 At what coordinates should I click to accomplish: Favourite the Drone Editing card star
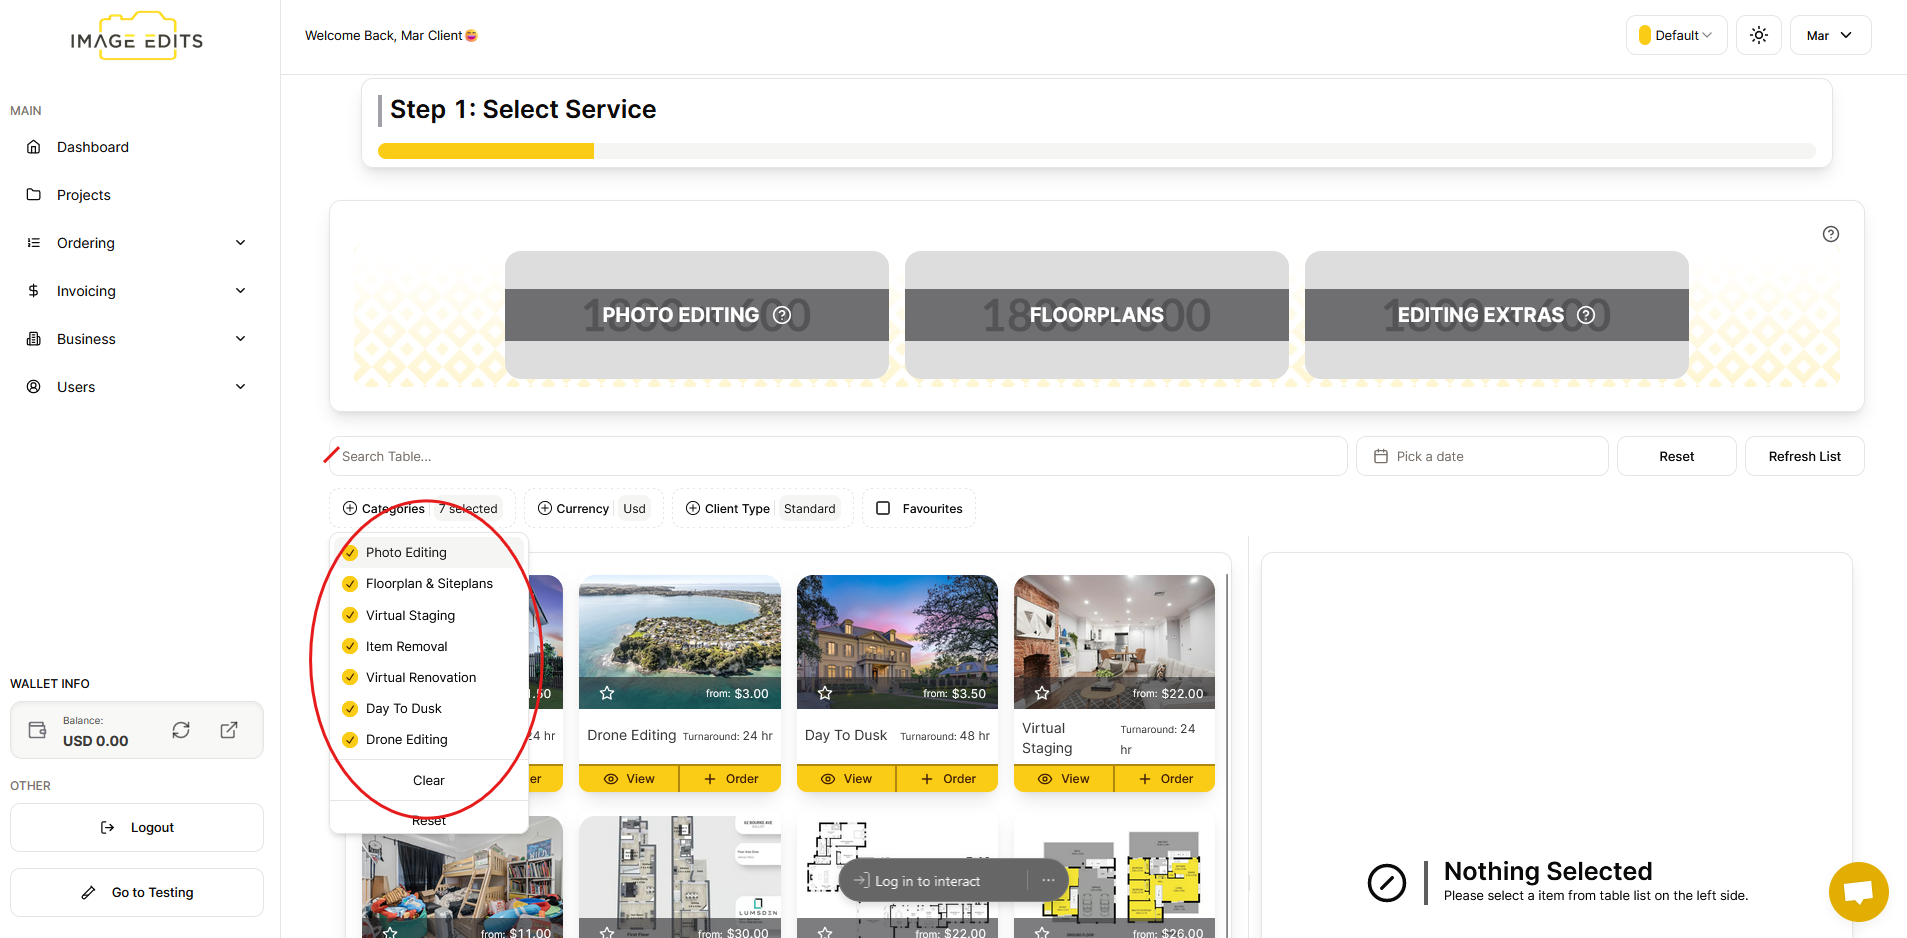click(x=607, y=693)
